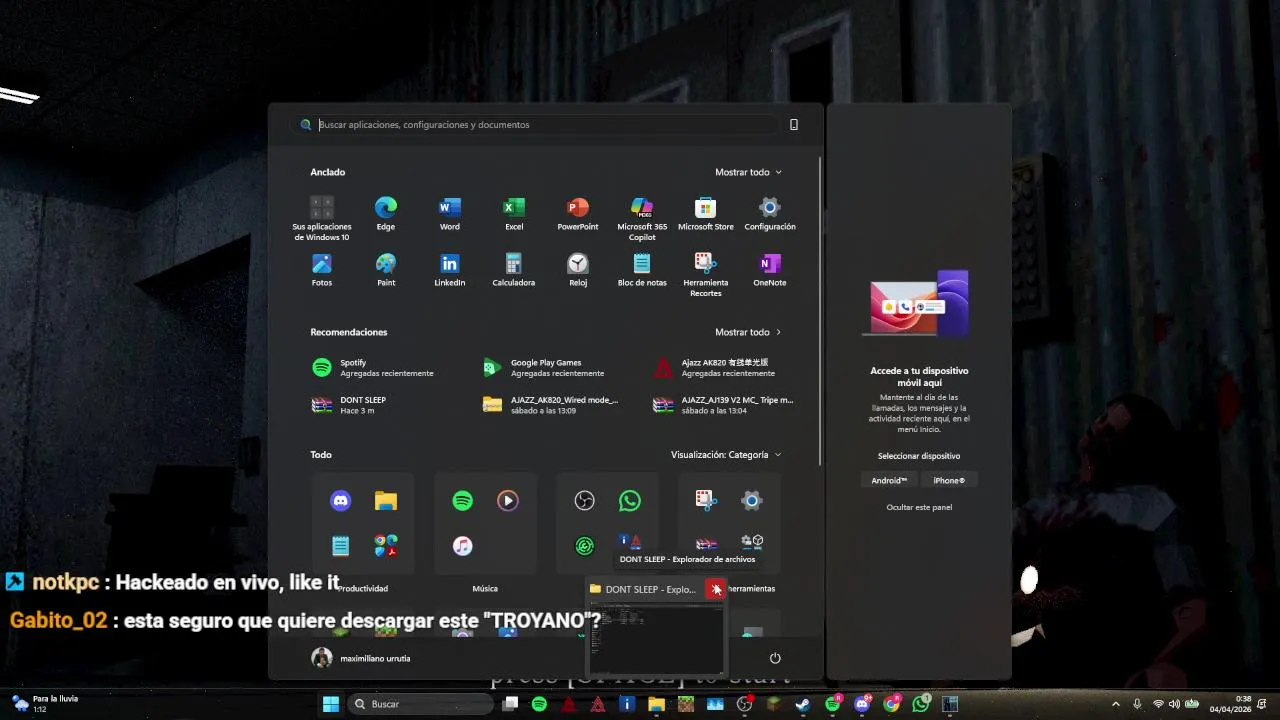Open the Visualización: Categoría dropdown
The height and width of the screenshot is (720, 1280).
coord(726,455)
